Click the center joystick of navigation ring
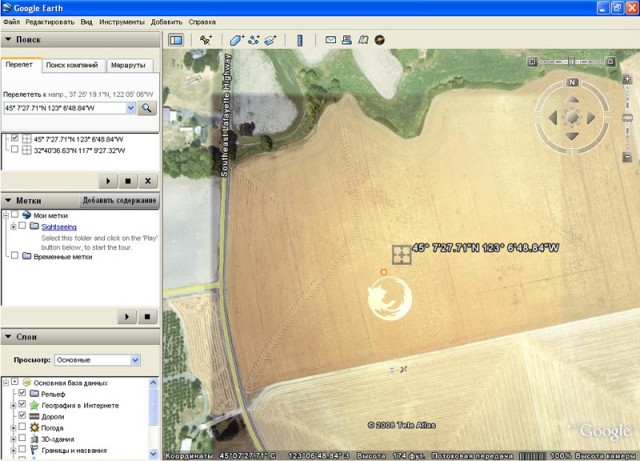 click(x=572, y=118)
